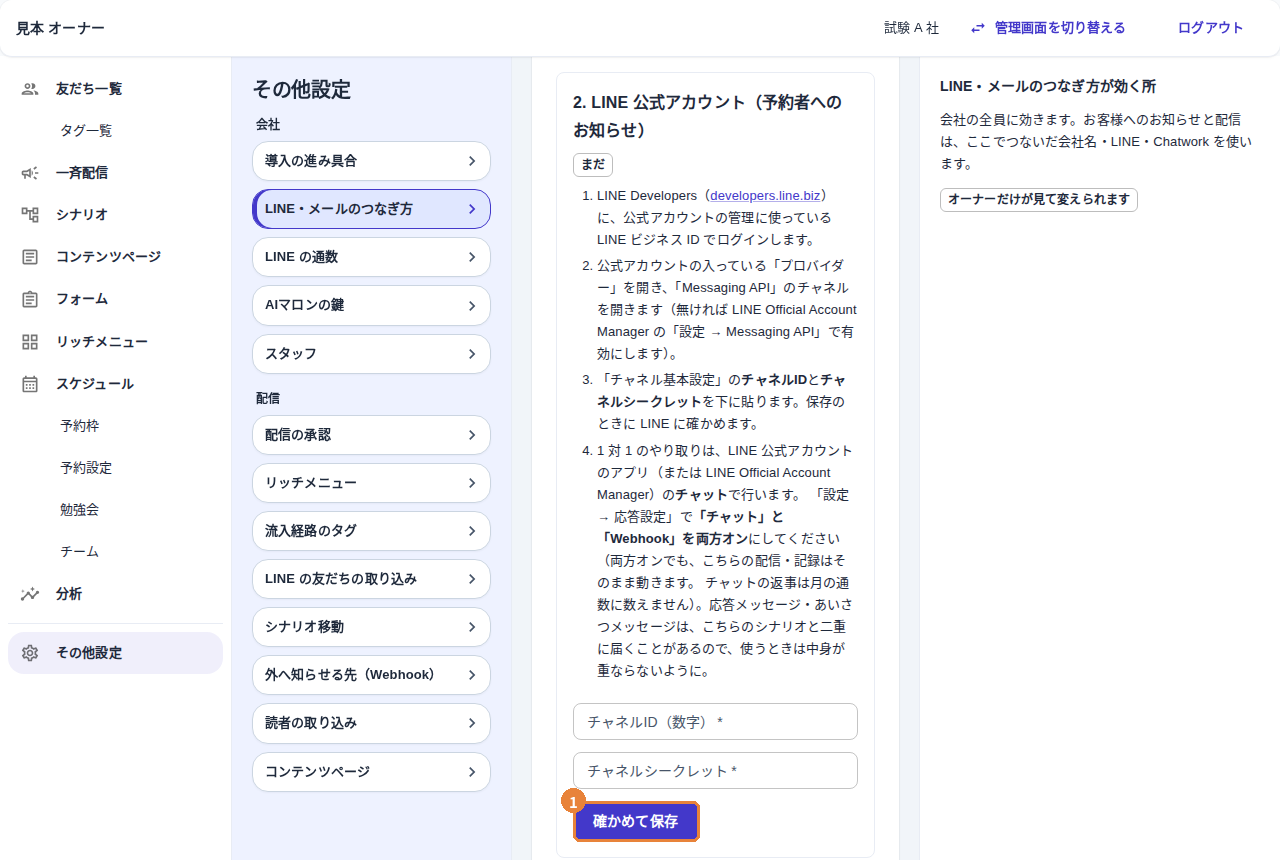This screenshot has height=860, width=1280.
Task: Click the リッチメニュー grid icon
Action: tap(30, 342)
